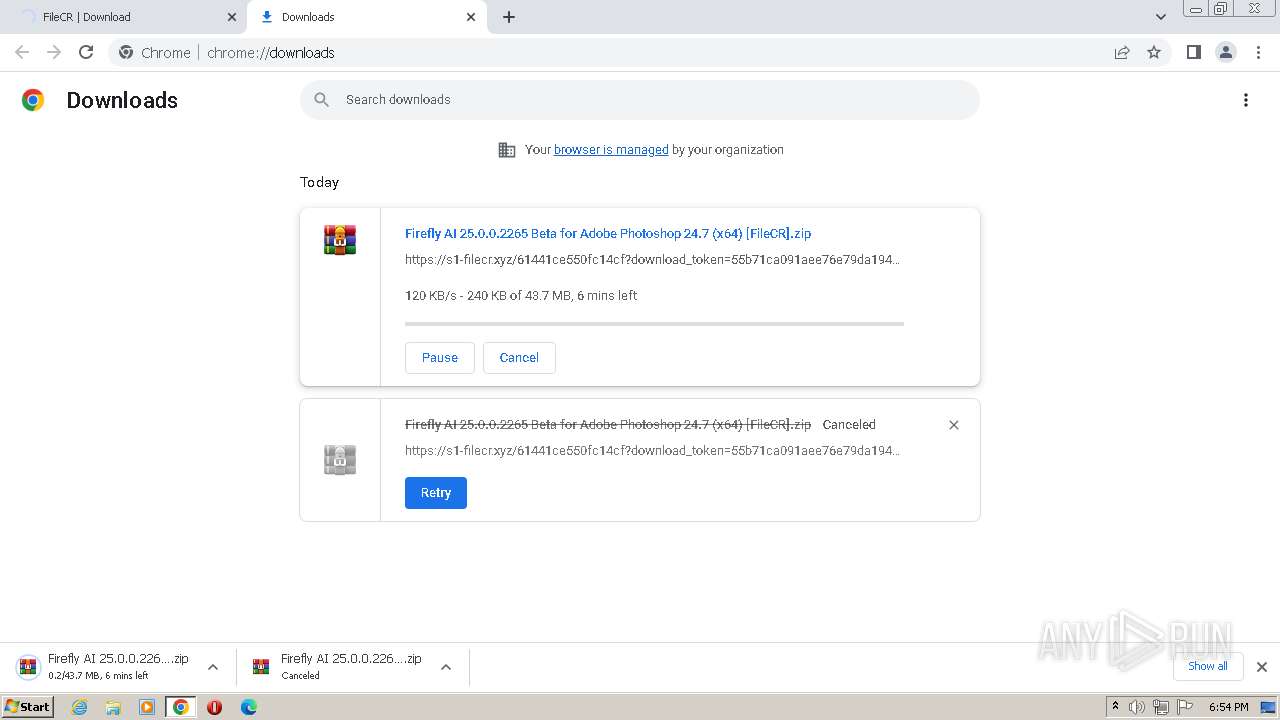Click the Windows Start button
Viewport: 1280px width, 720px height.
coord(27,707)
